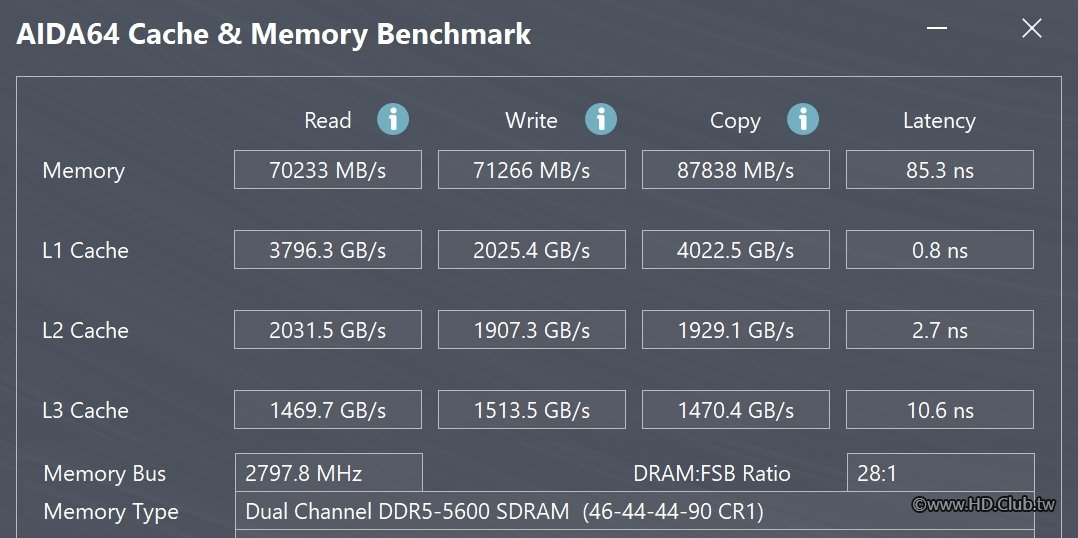
Task: Click the AIDA64 Cache & Memory Benchmark title
Action: point(273,34)
